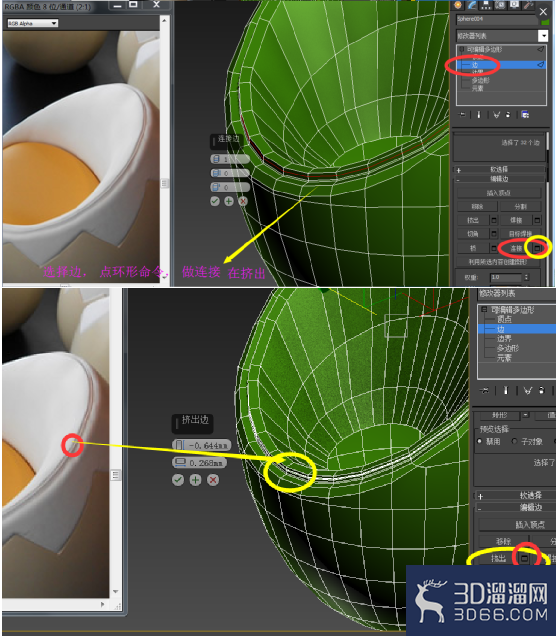The image size is (556, 636).
Task: Click 桥 button in top panel
Action: (x=473, y=248)
